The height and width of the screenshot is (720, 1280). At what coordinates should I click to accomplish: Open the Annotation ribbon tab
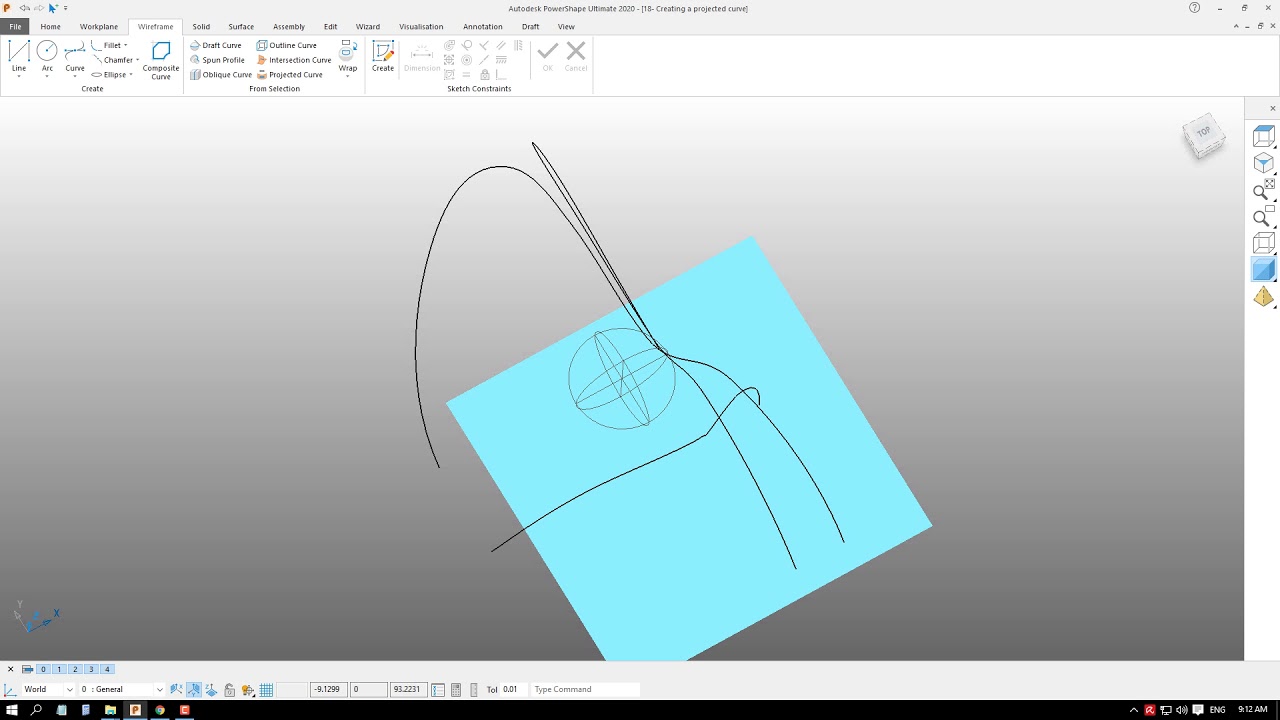pos(483,27)
